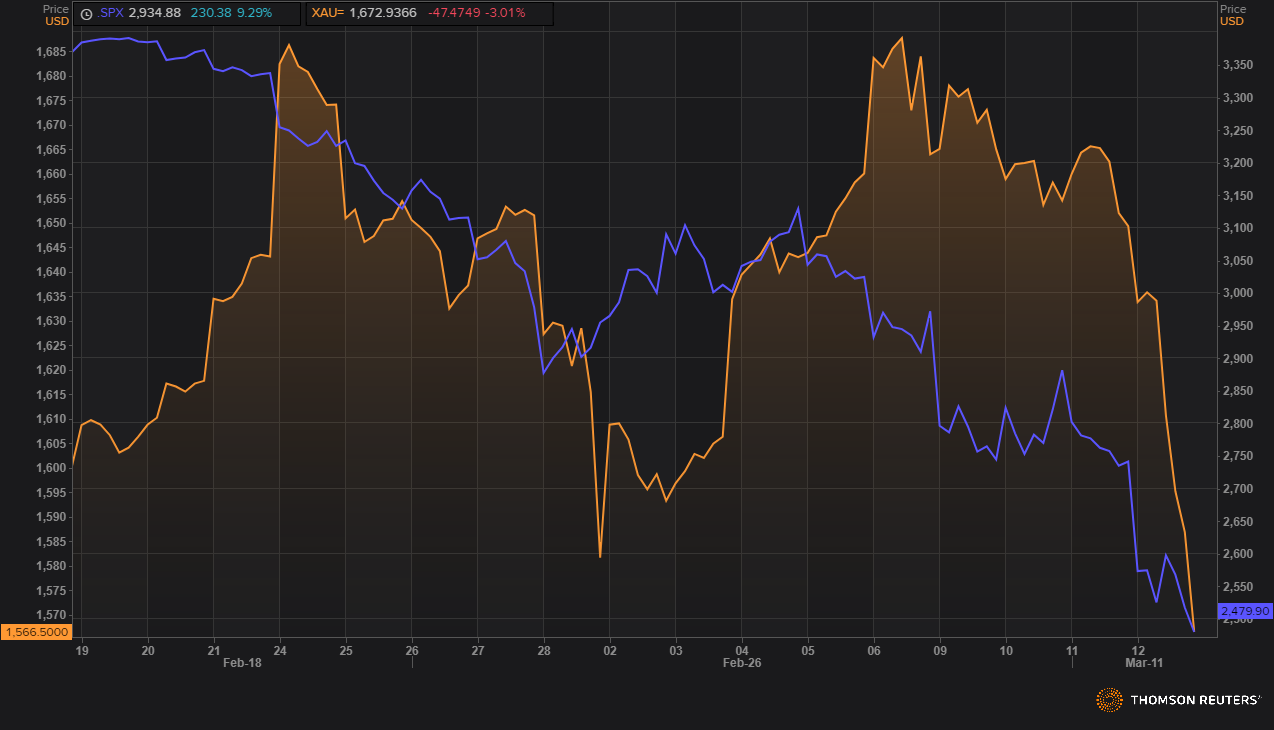
Task: Click the orange 1,566.5000 price tag
Action: point(35,631)
